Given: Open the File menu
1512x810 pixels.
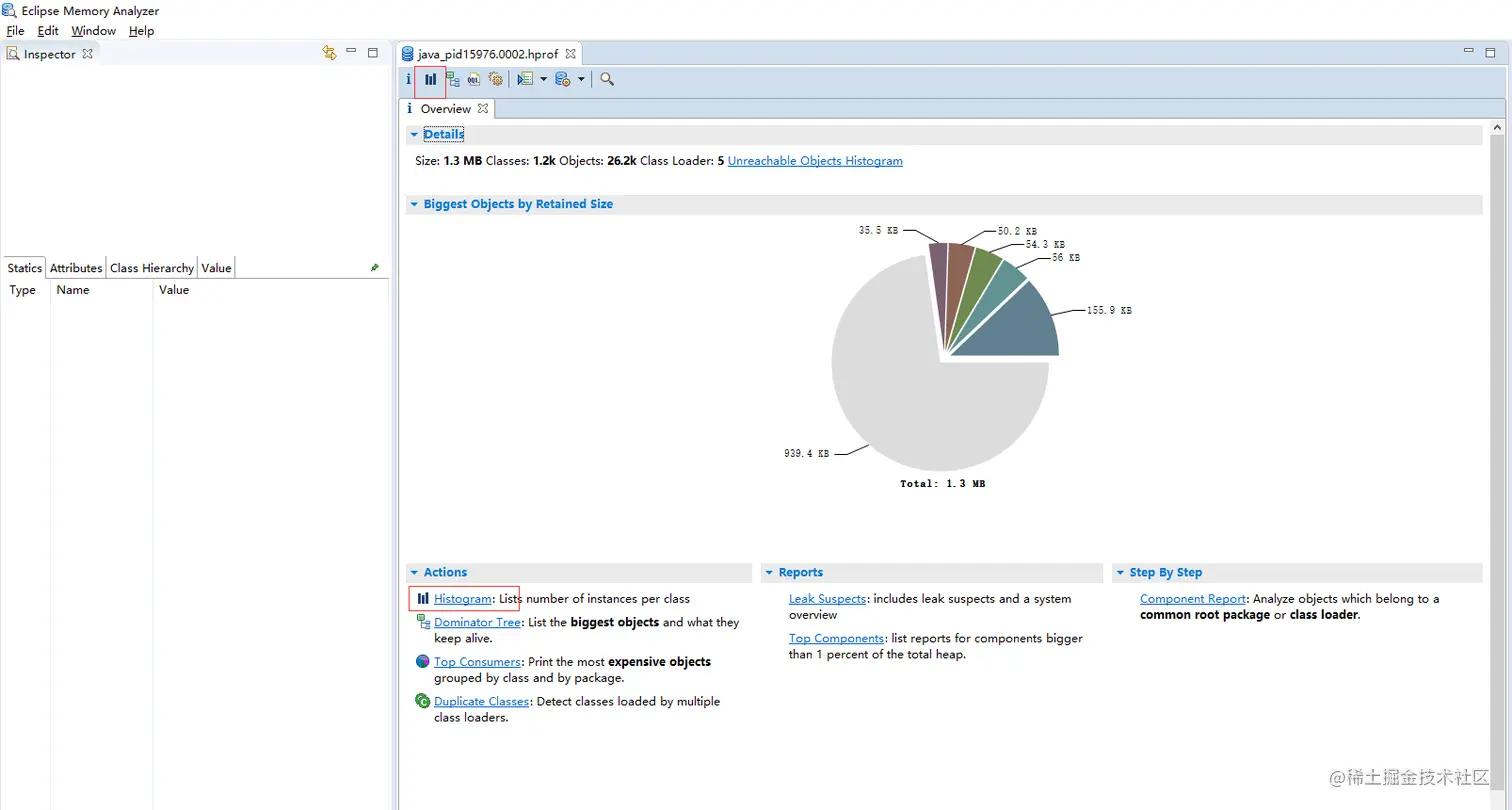Looking at the screenshot, I should click(x=15, y=31).
